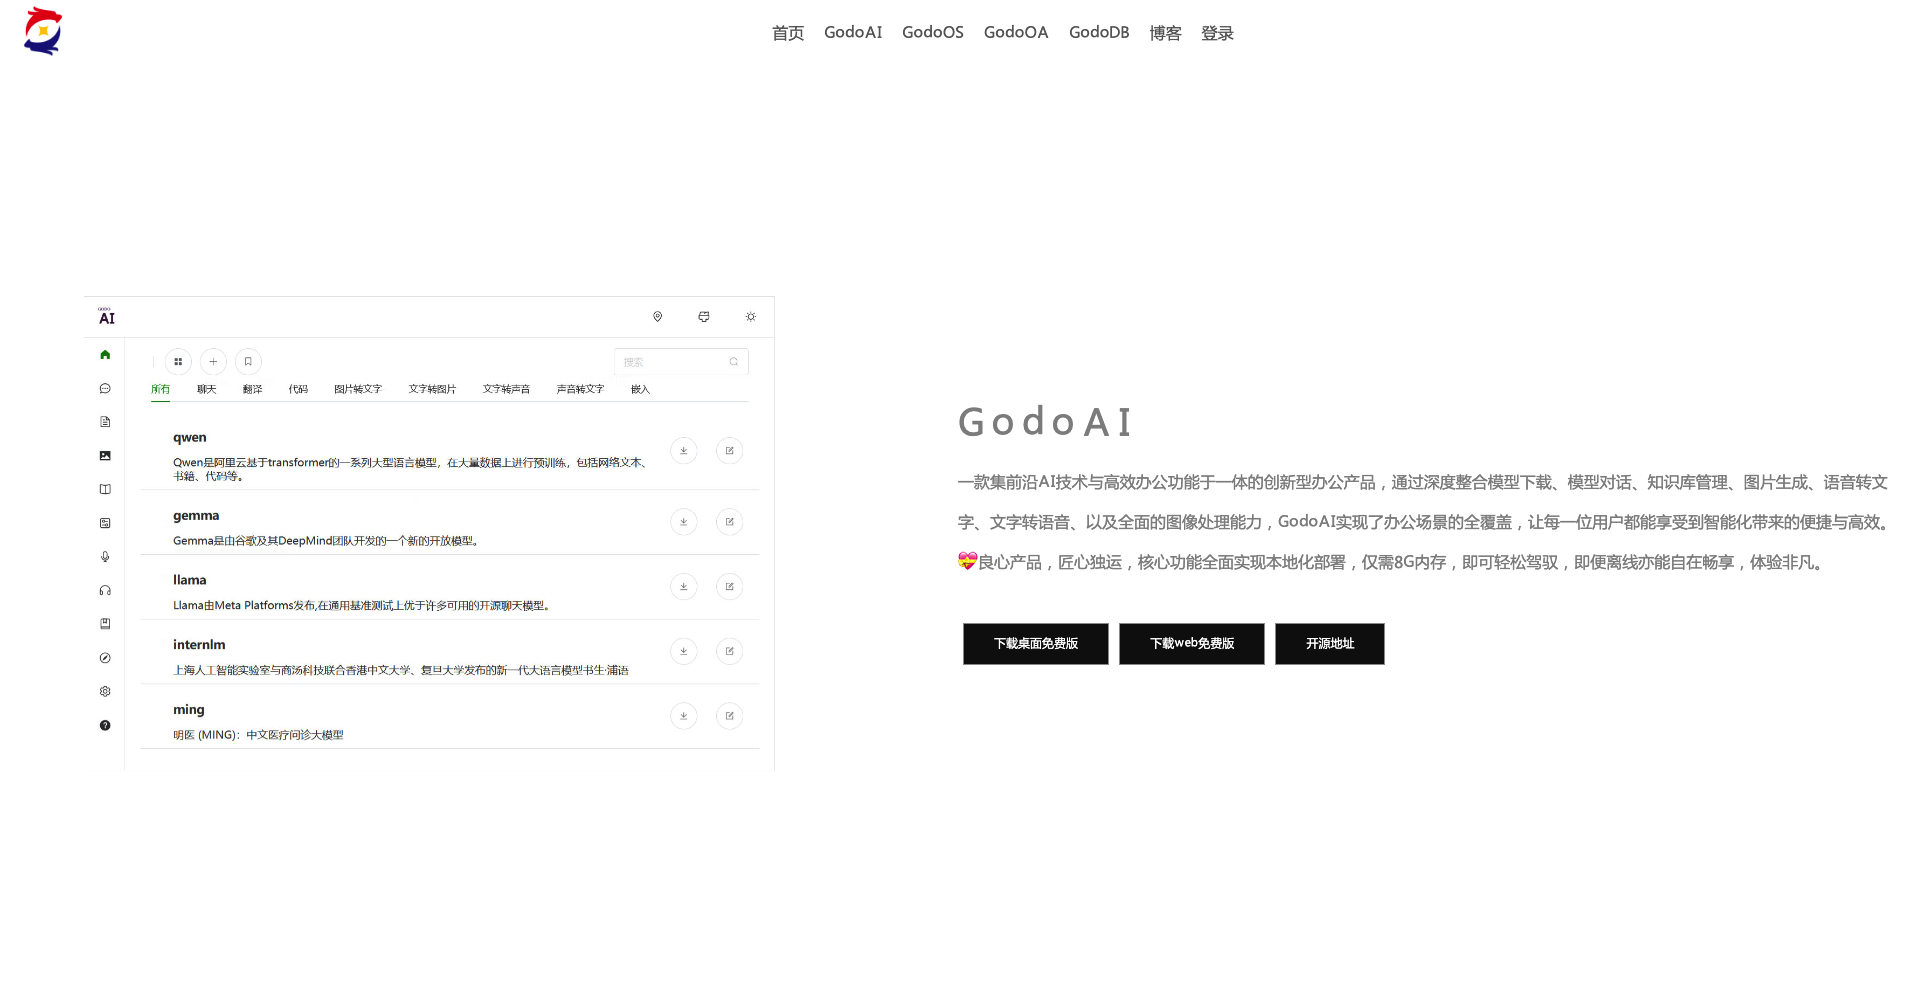
Task: Switch to the 翻译 tab
Action: tap(252, 389)
